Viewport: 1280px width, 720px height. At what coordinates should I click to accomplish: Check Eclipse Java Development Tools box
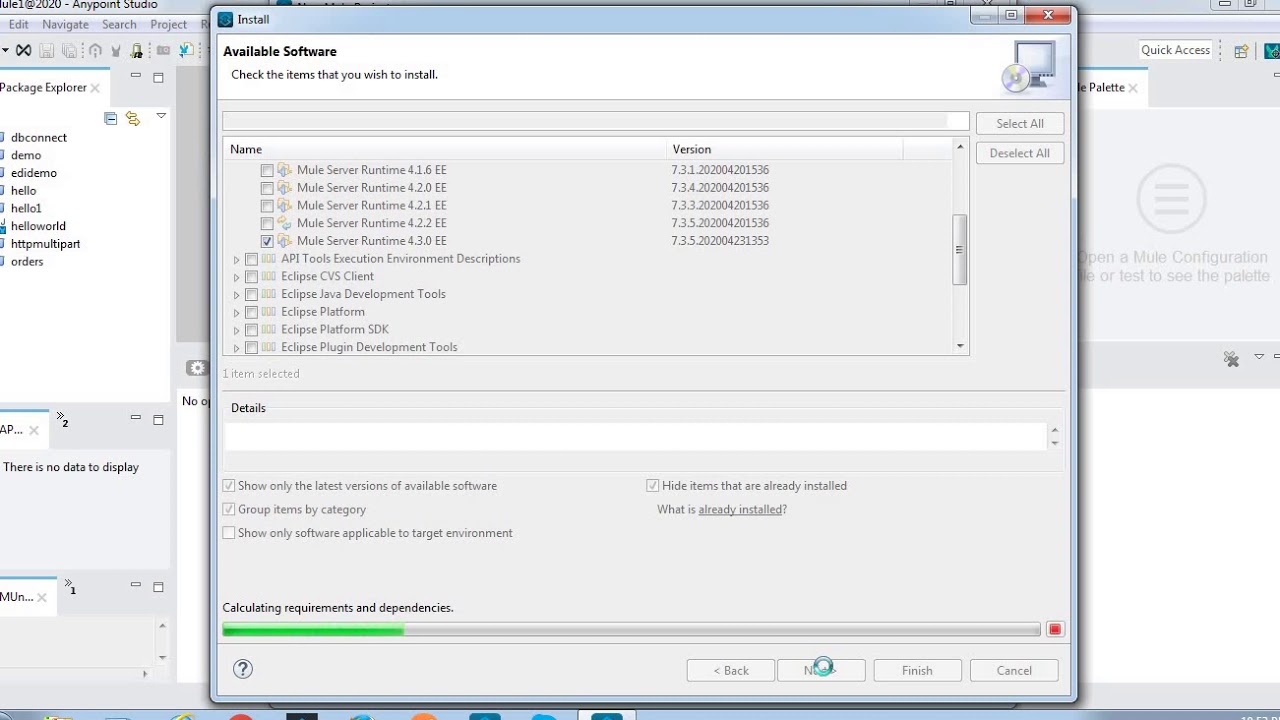251,294
